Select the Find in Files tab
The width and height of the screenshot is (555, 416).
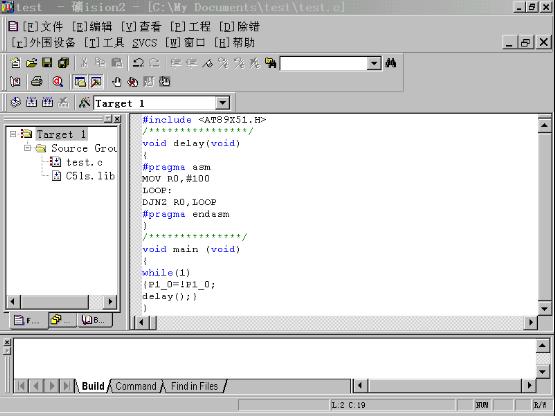tap(194, 386)
